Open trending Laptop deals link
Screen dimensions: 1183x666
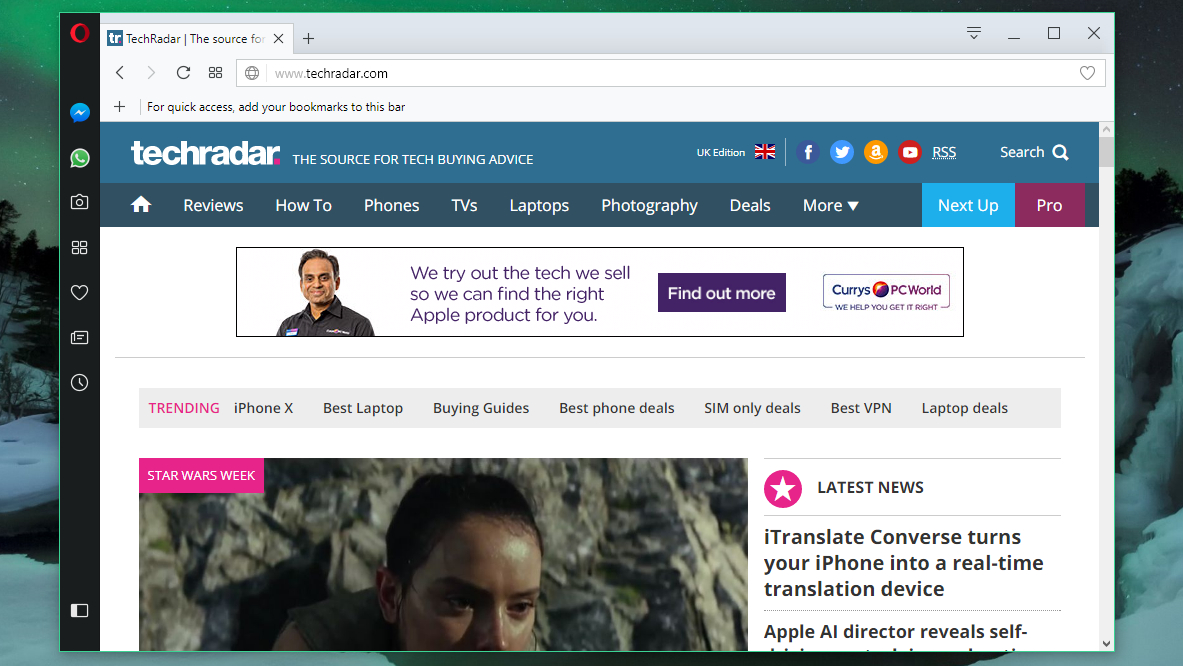[x=964, y=408]
